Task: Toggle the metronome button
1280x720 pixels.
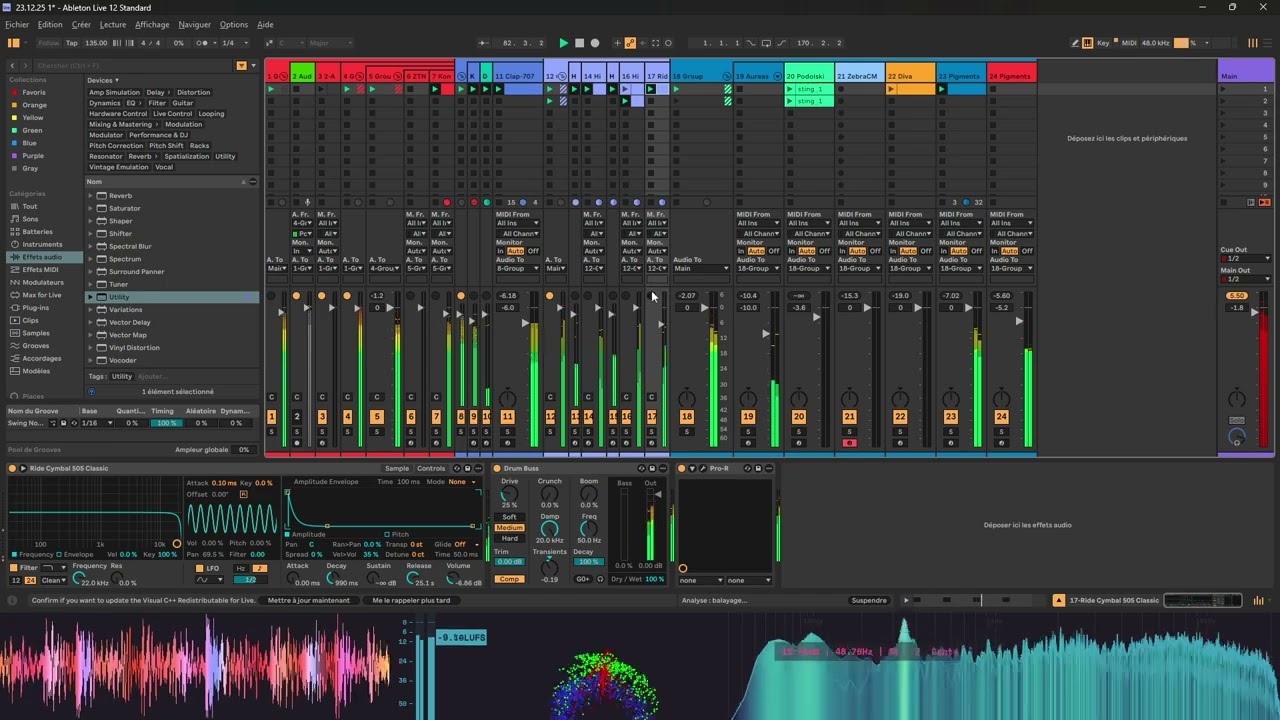Action: [202, 43]
